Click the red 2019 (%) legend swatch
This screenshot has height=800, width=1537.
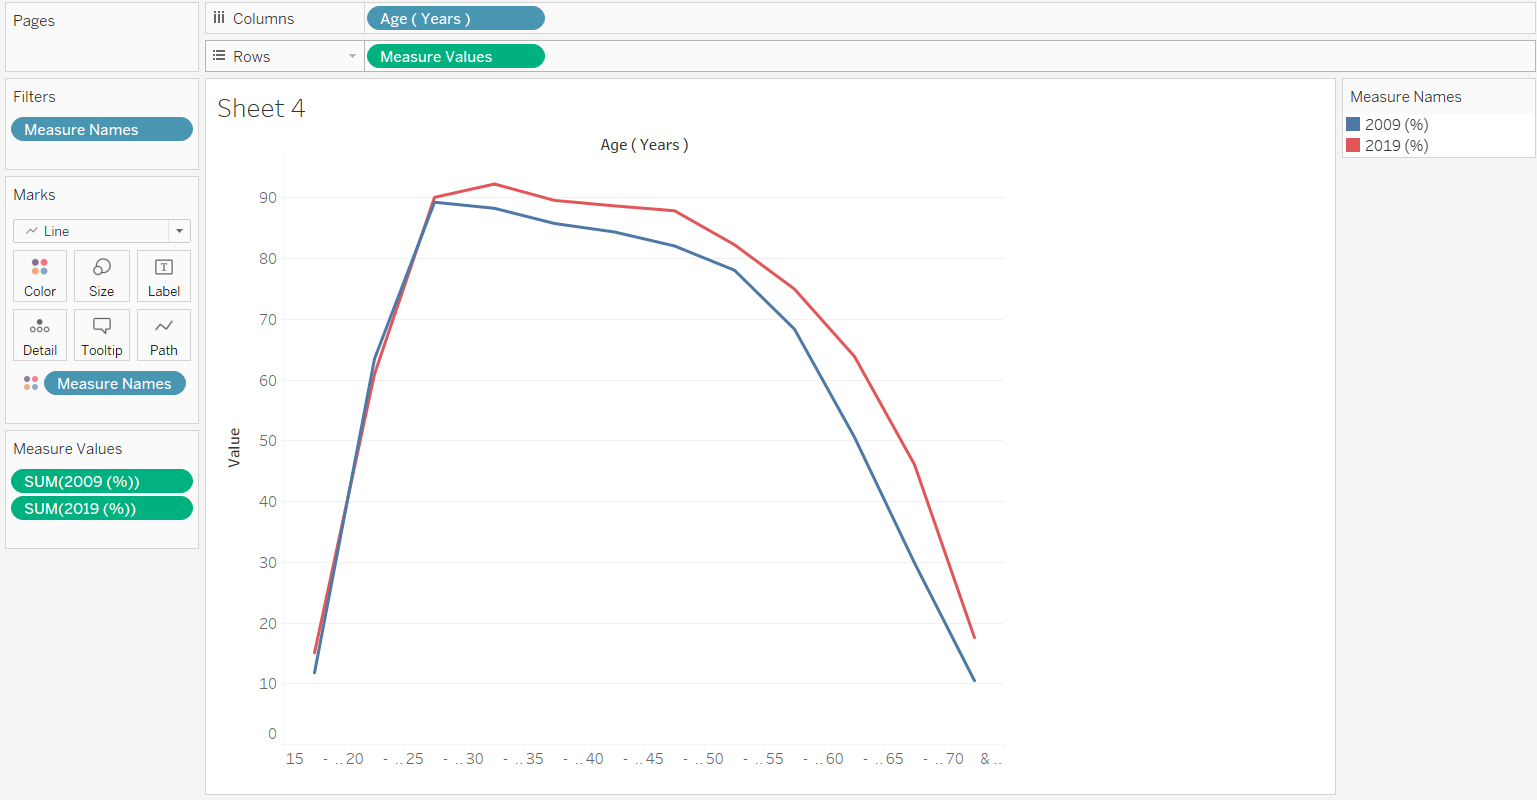tap(1353, 146)
